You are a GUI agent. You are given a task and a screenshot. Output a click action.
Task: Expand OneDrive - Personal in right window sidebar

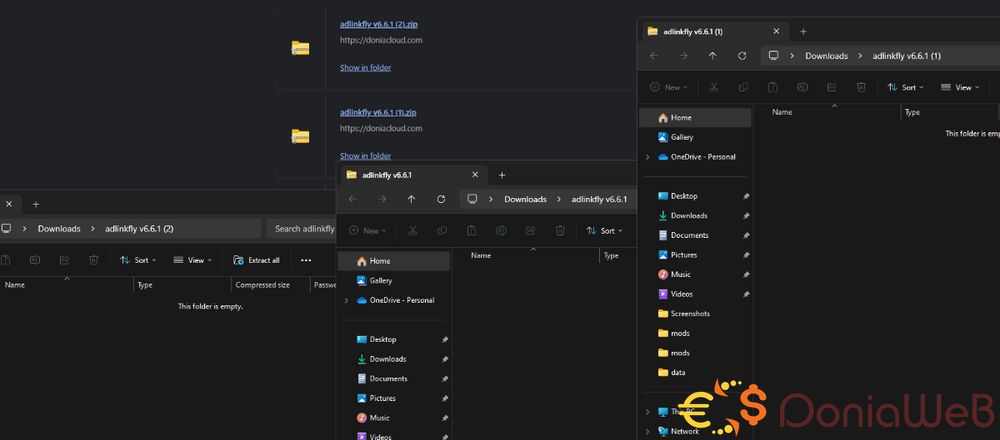tap(648, 157)
